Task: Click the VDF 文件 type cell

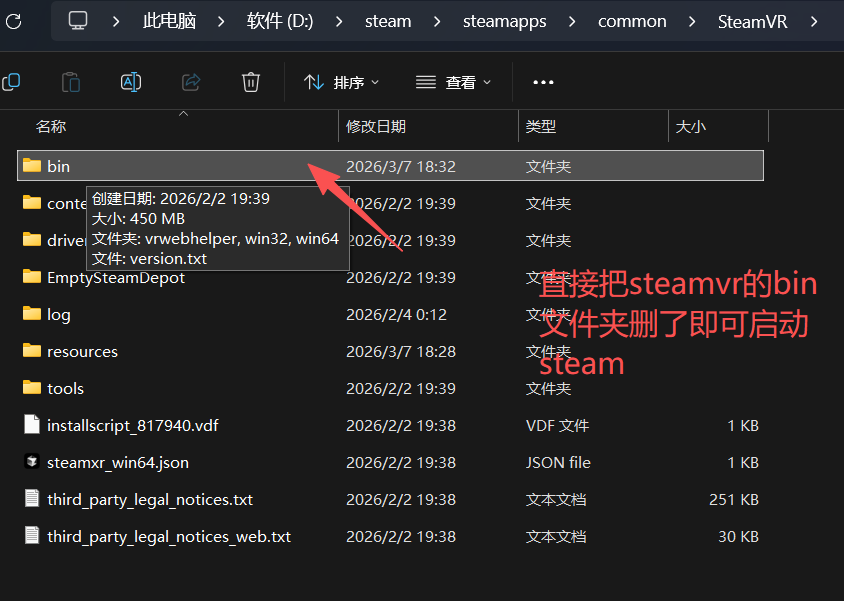Action: coord(557,426)
